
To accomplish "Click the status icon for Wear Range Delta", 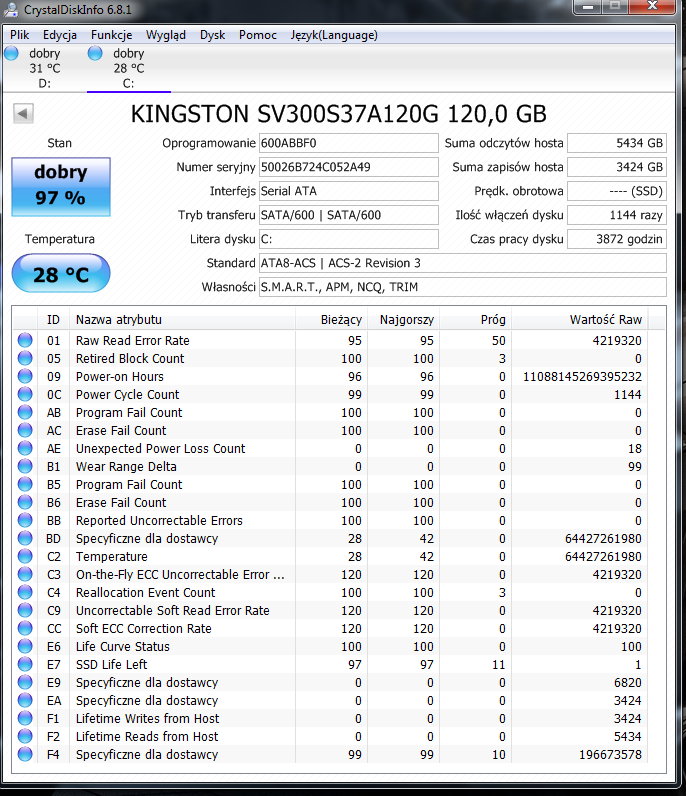I will [25, 466].
